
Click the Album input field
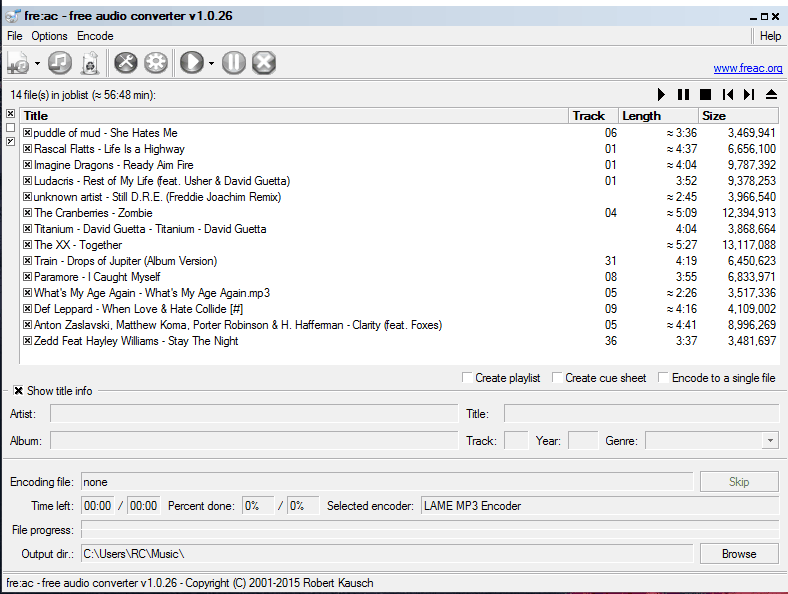click(254, 441)
